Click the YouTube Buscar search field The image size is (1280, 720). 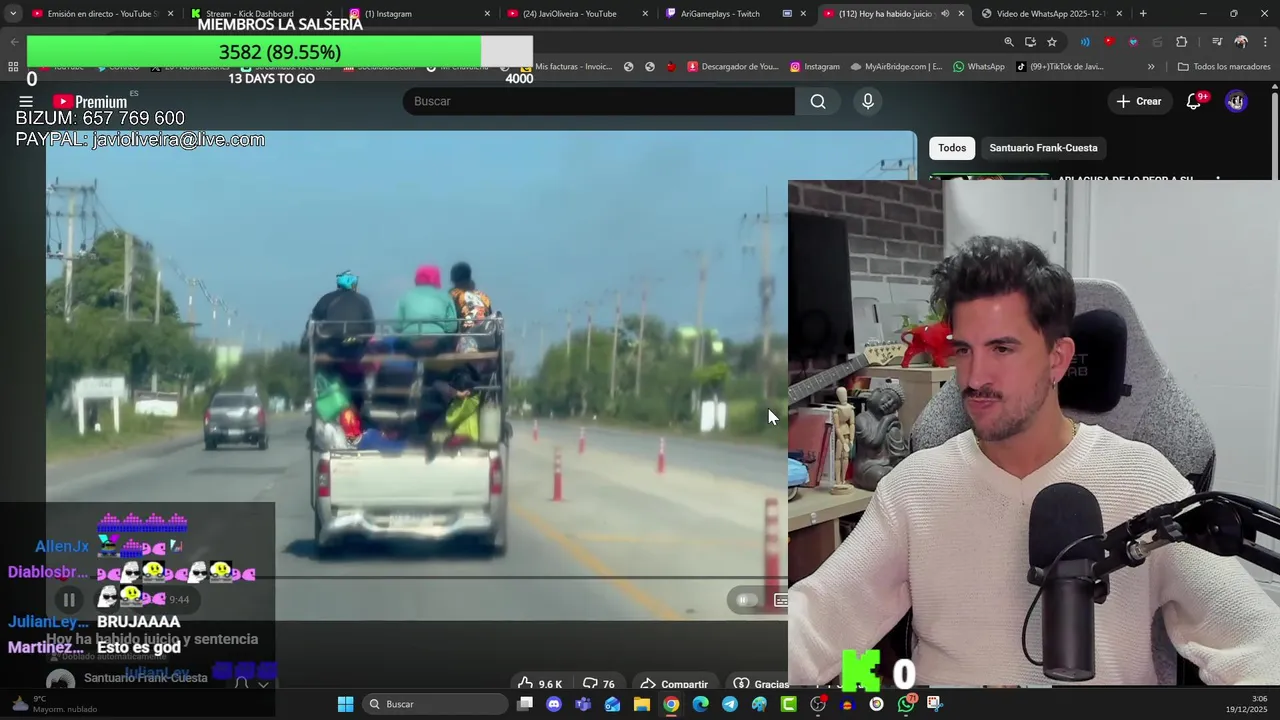[x=600, y=101]
